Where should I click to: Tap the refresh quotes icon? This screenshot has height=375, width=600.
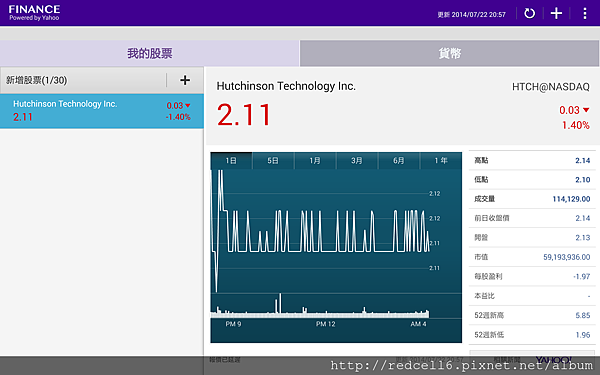(x=530, y=13)
